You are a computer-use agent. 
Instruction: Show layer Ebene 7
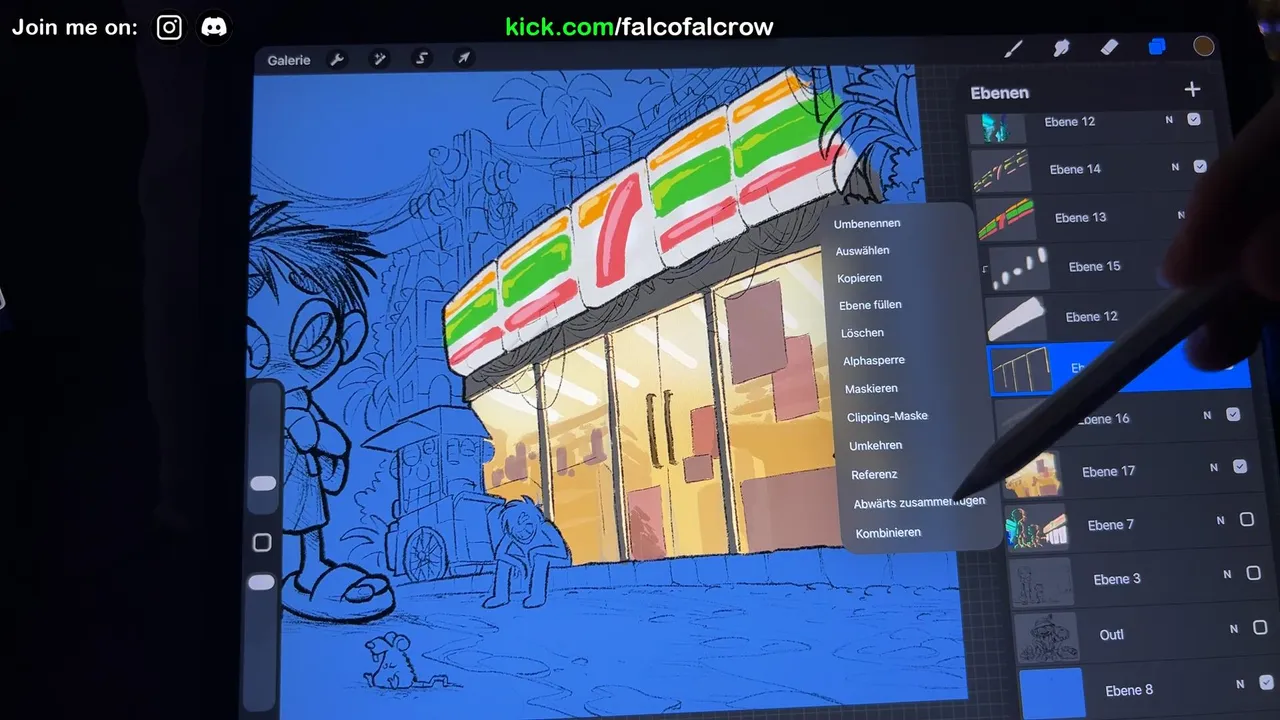(x=1247, y=519)
